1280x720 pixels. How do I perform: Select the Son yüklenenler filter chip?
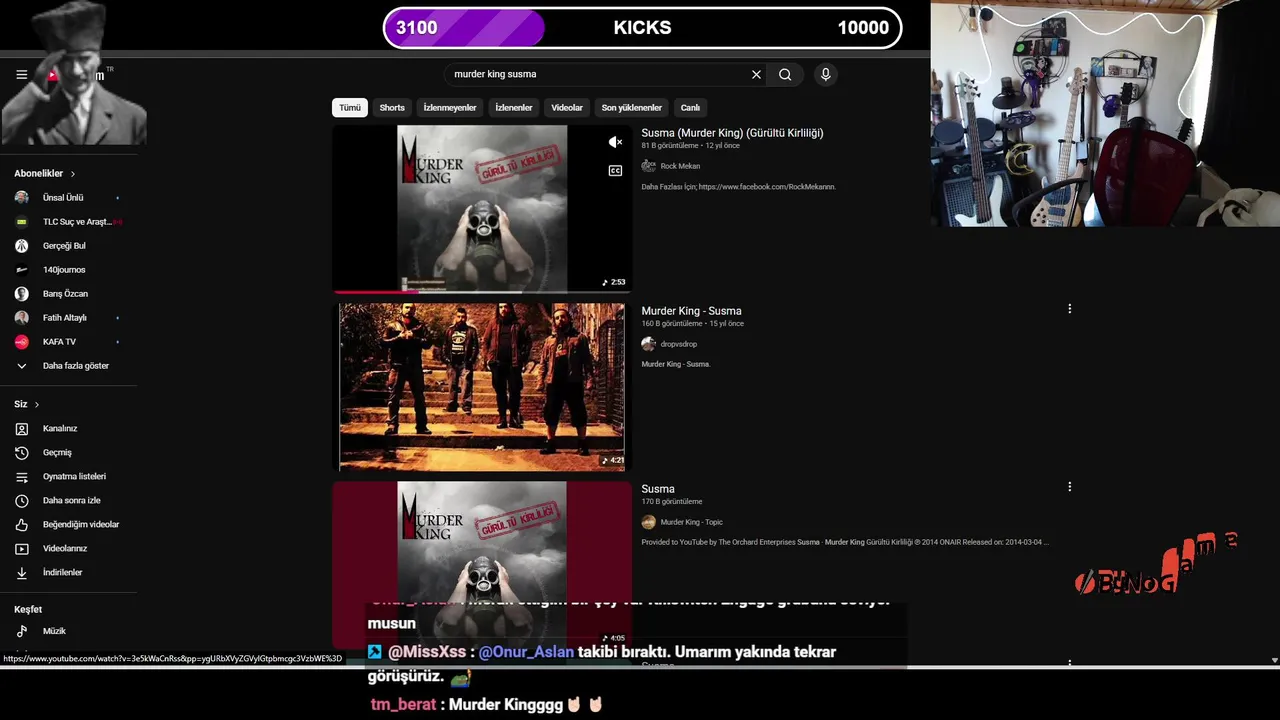tap(631, 107)
